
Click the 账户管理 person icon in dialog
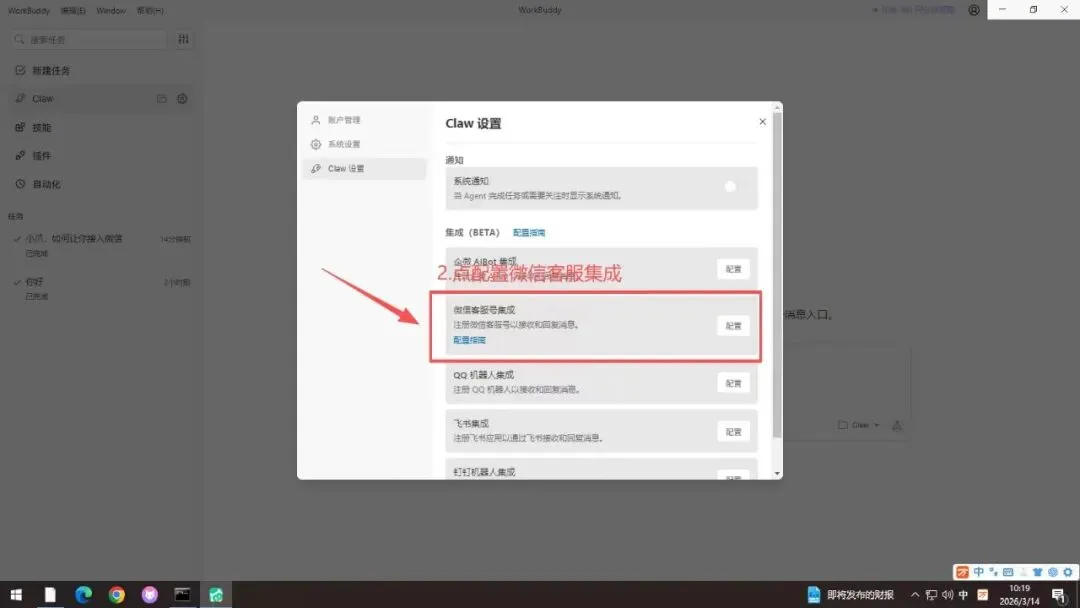pos(315,120)
